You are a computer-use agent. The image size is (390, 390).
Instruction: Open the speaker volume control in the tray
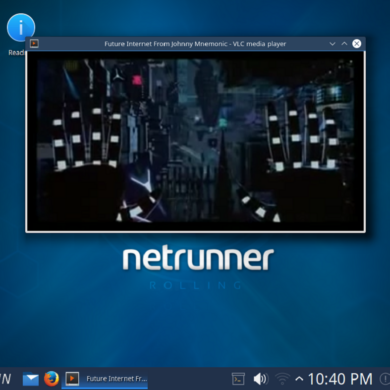click(260, 379)
